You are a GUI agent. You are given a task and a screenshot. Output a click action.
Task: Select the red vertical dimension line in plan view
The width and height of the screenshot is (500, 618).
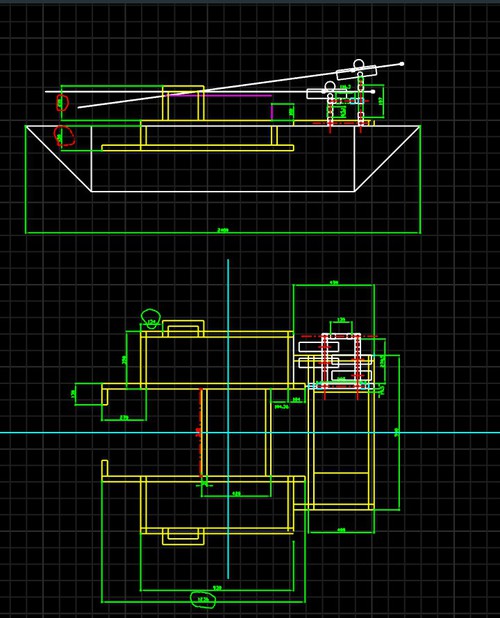201,432
